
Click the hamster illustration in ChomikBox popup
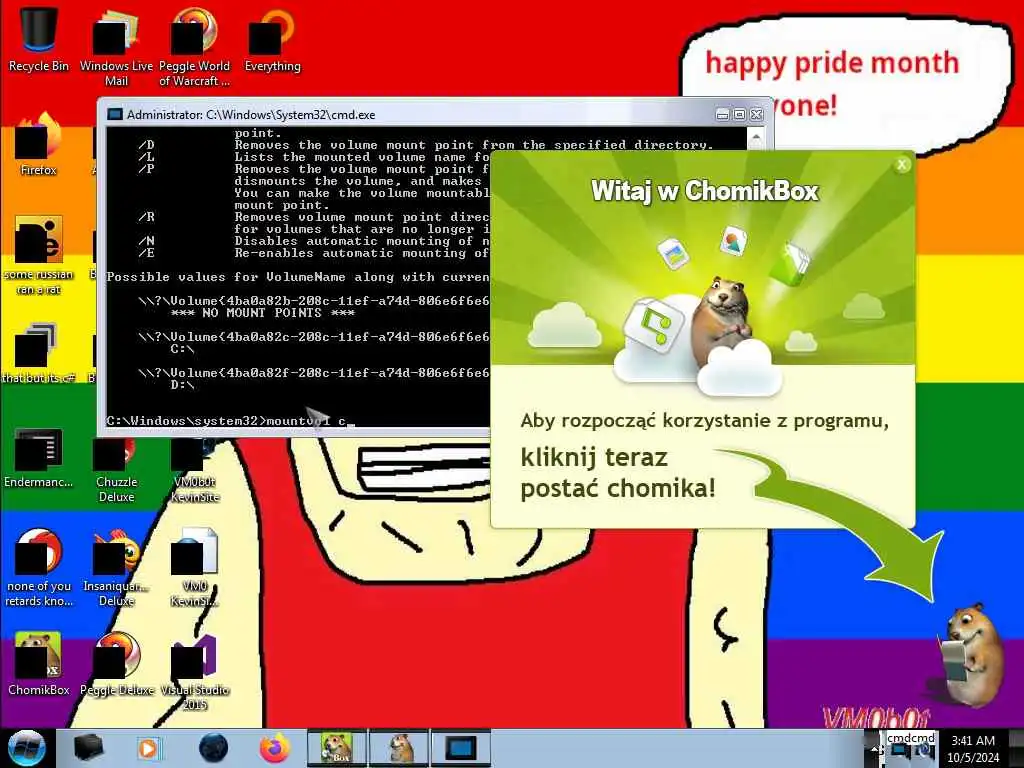coord(724,321)
